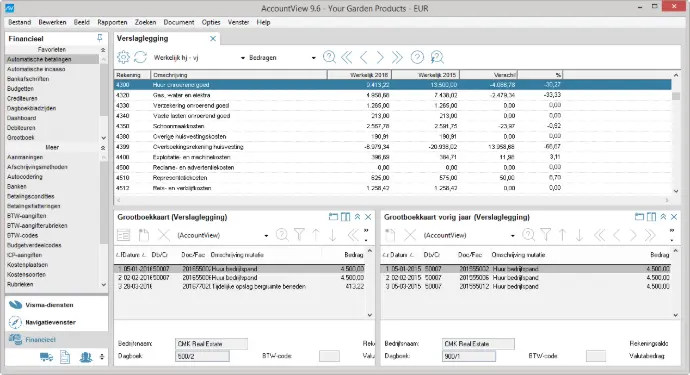
Task: Collapse Grootboekkaart vorig jaar panel with chevron
Action: point(663,217)
